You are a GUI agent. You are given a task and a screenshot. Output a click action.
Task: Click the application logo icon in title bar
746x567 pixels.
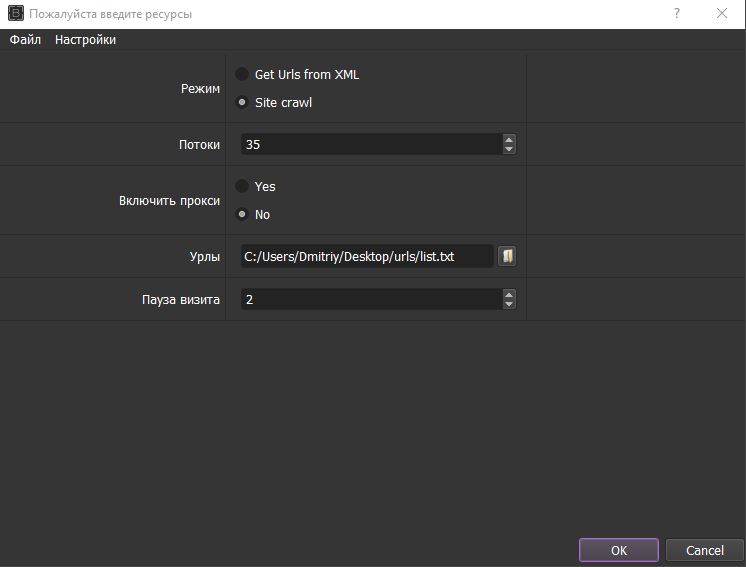16,13
